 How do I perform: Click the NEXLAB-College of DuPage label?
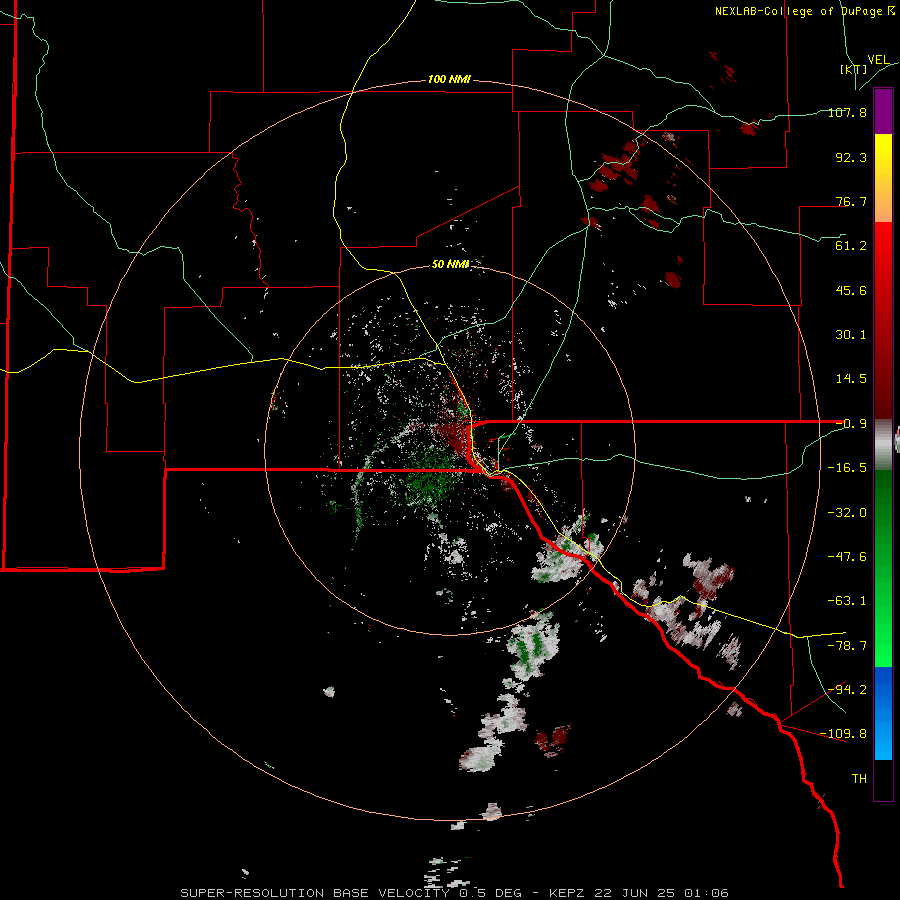point(804,11)
